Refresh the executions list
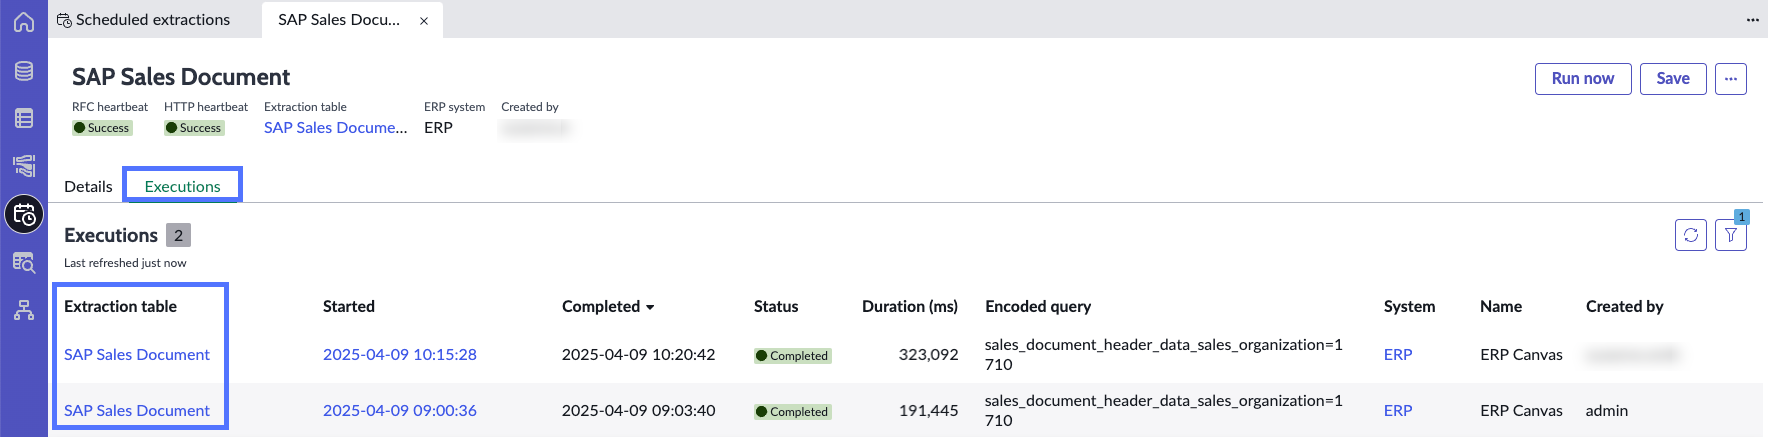This screenshot has height=437, width=1768. click(x=1691, y=235)
